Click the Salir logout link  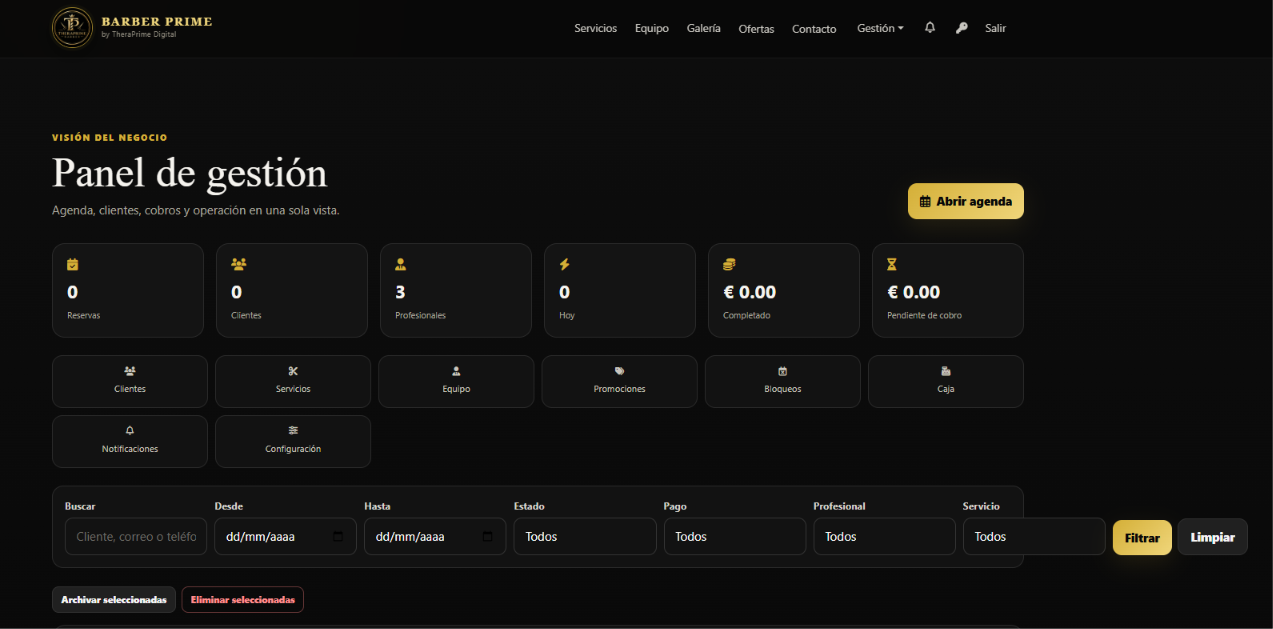pyautogui.click(x=995, y=28)
